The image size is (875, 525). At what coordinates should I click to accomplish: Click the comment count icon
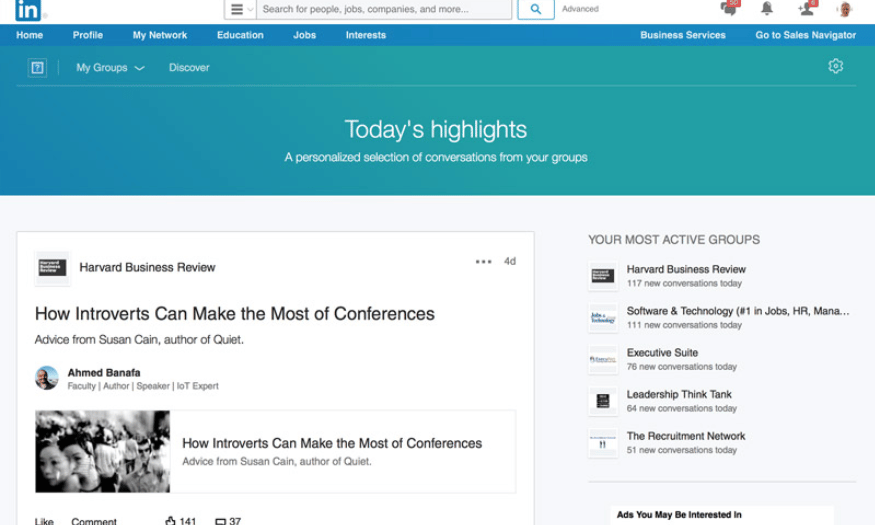220,522
